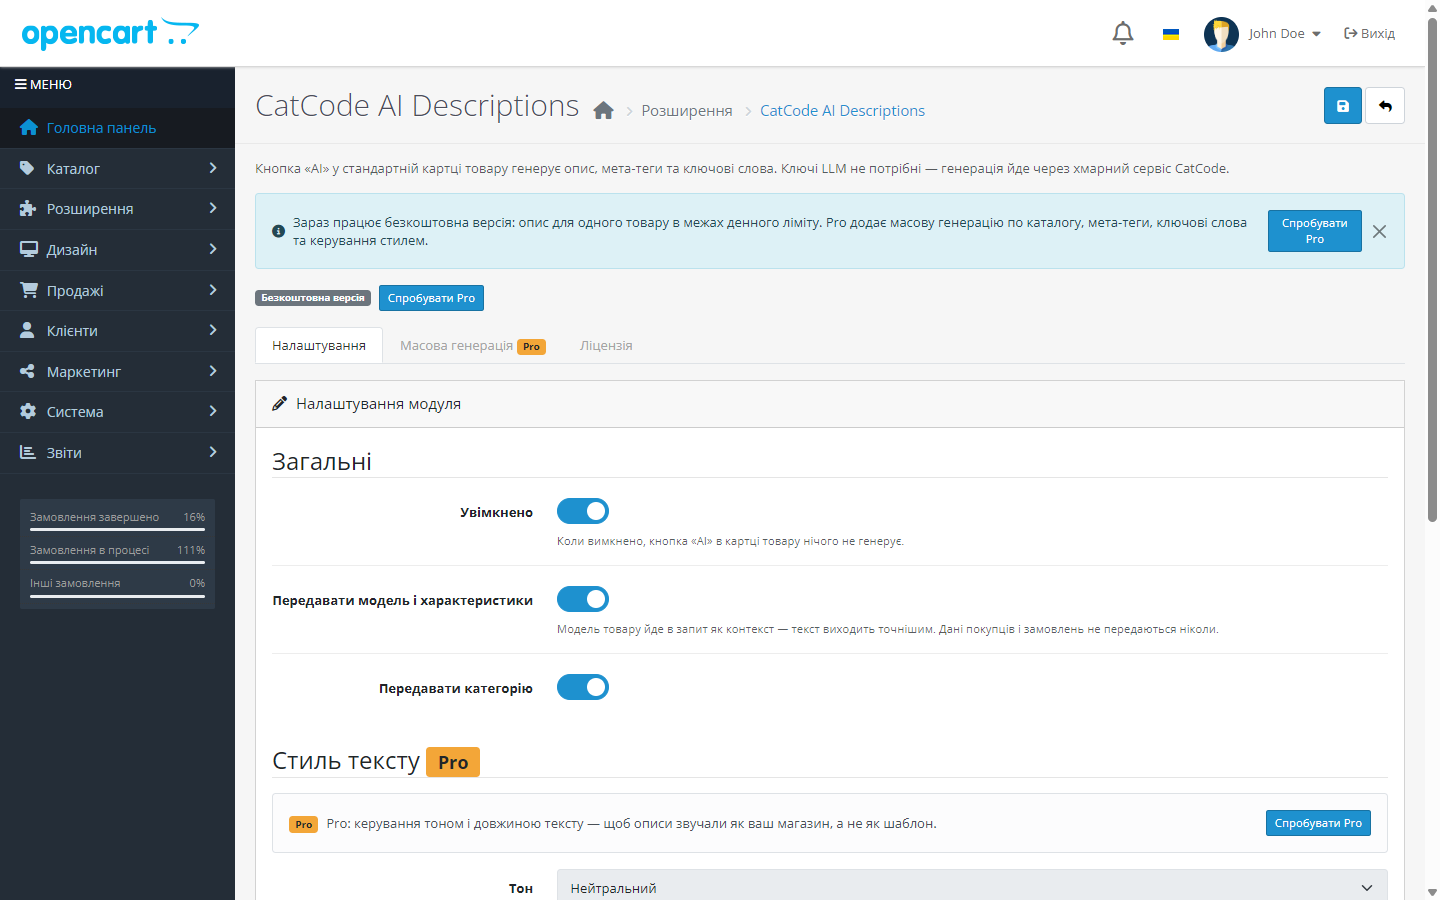Click the Ukrainian flag language icon

(x=1171, y=34)
